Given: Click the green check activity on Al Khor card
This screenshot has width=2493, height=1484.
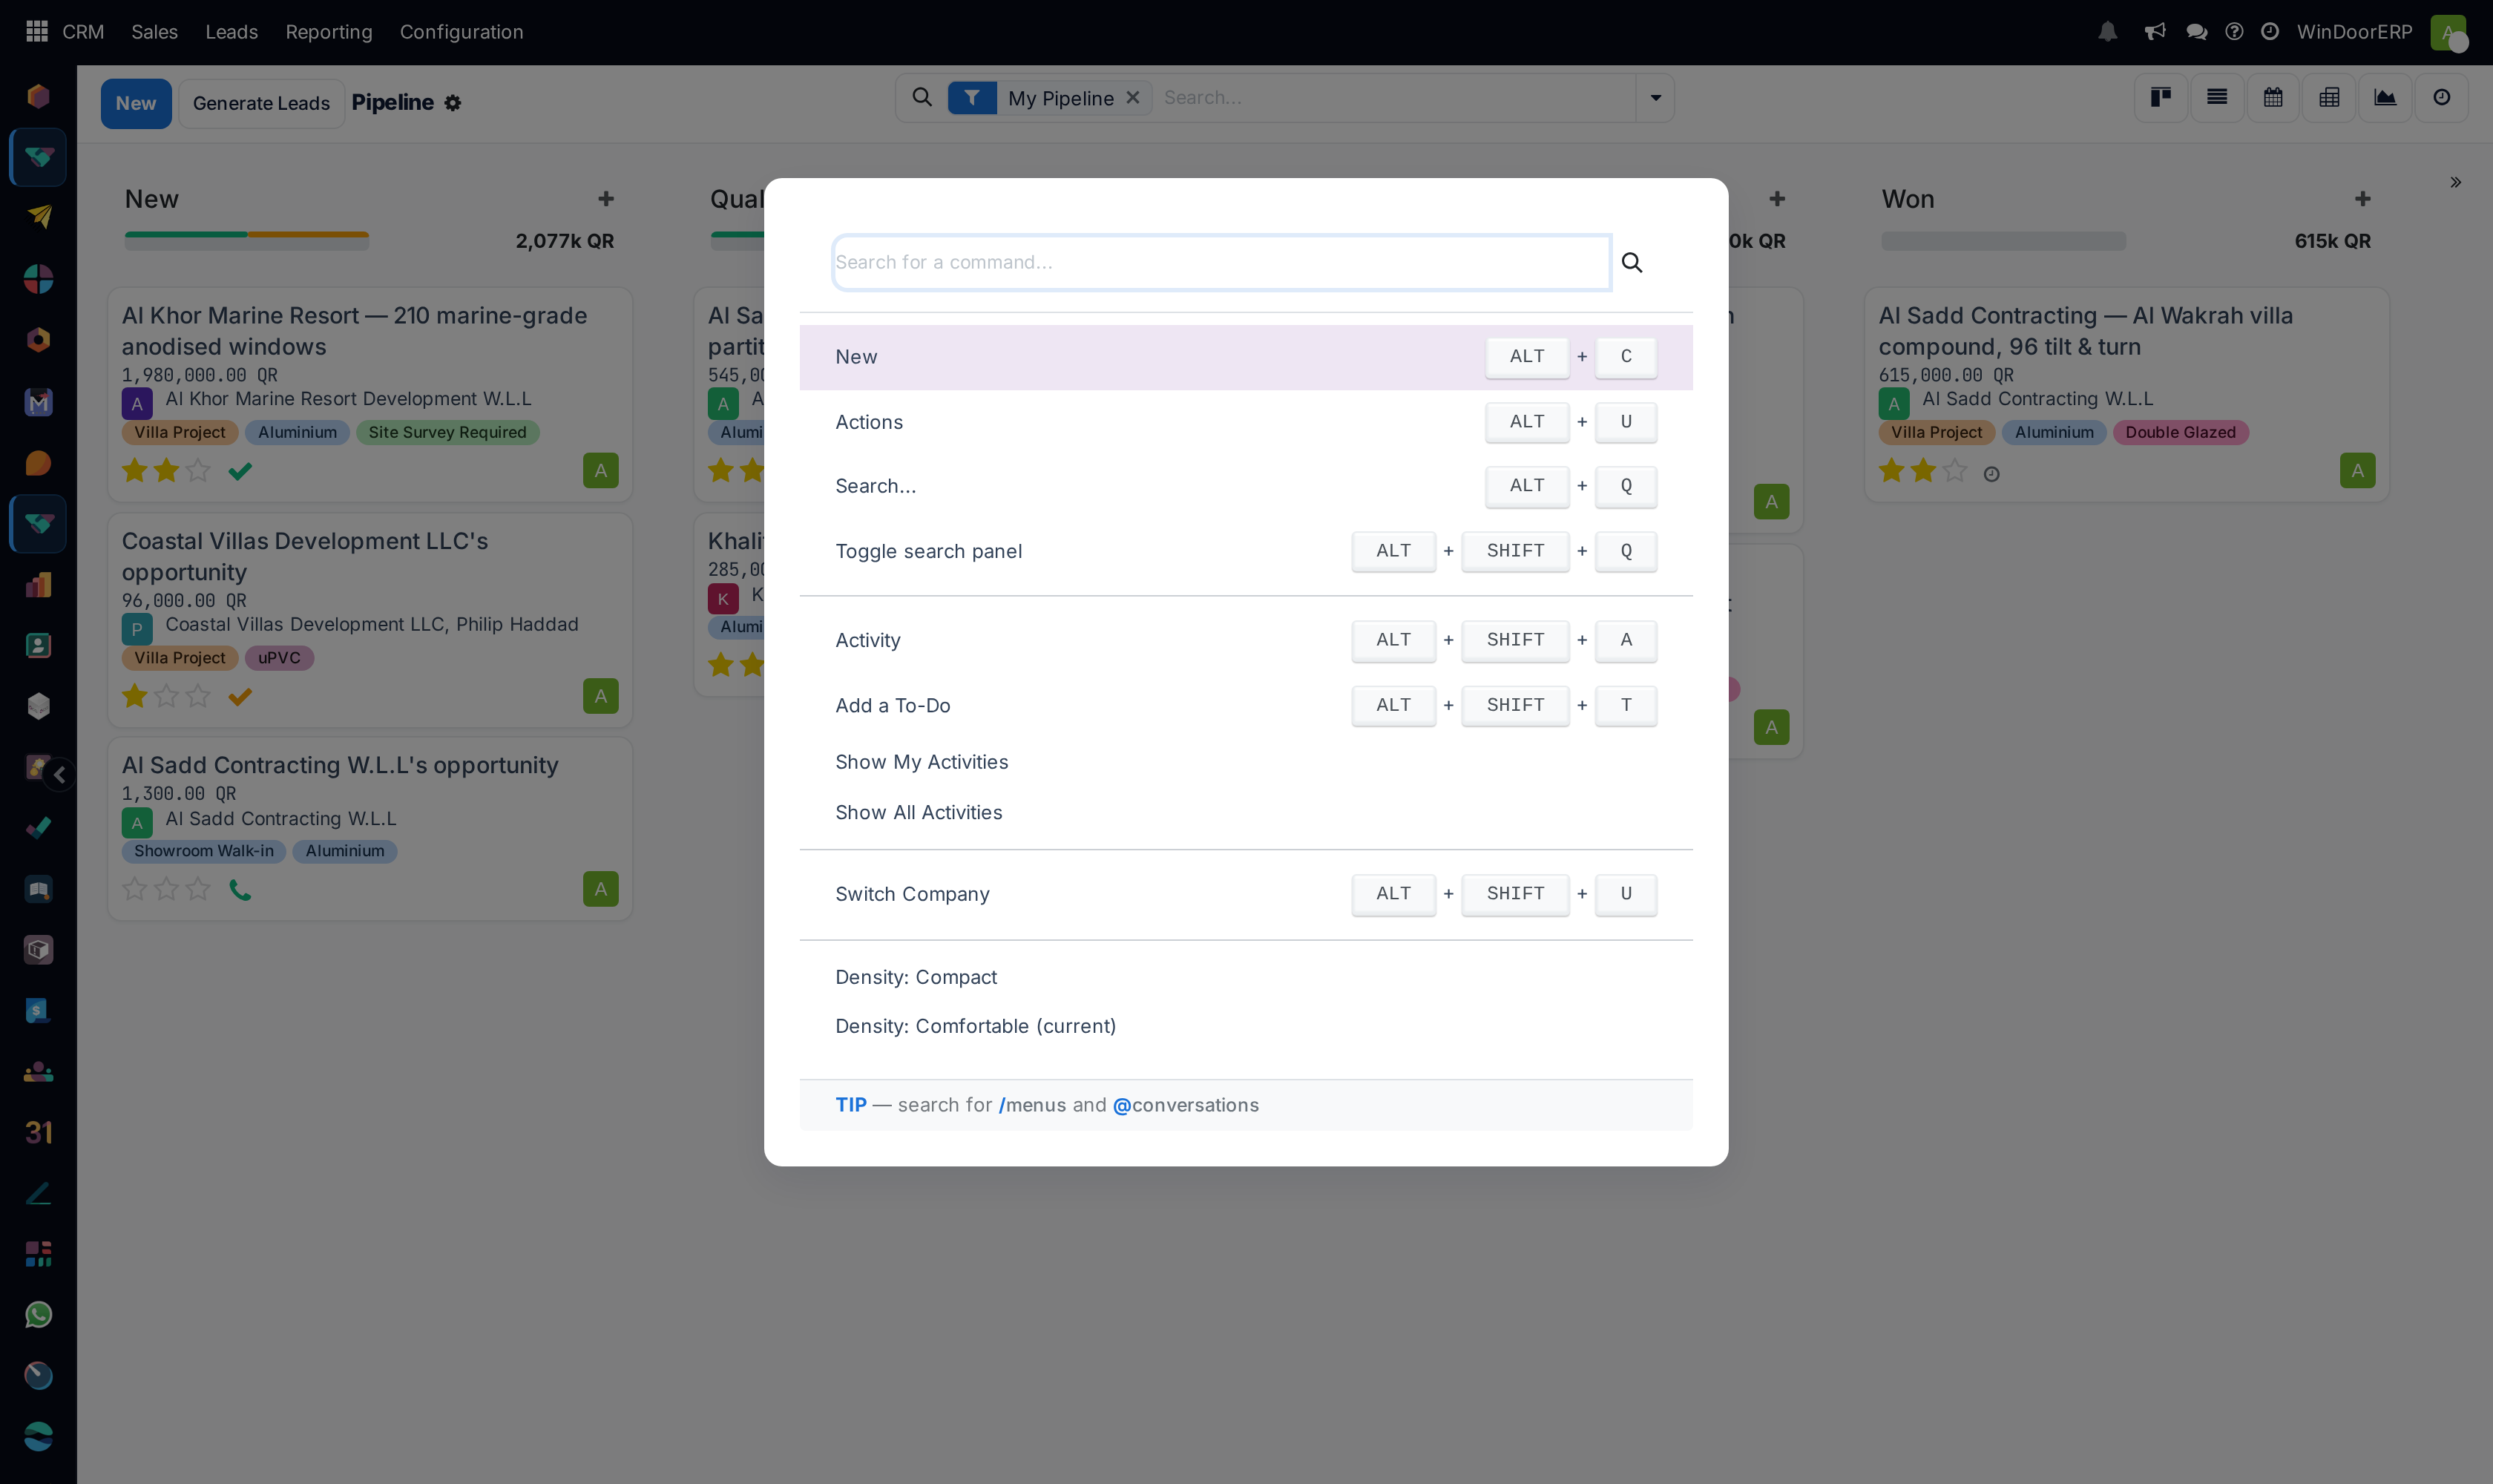Looking at the screenshot, I should [240, 471].
